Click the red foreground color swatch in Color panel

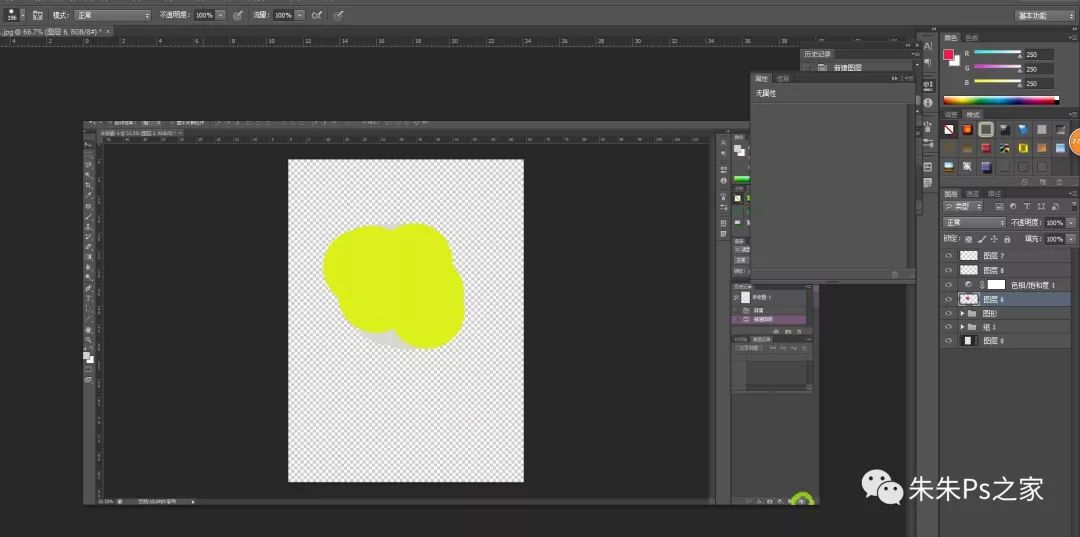click(948, 55)
